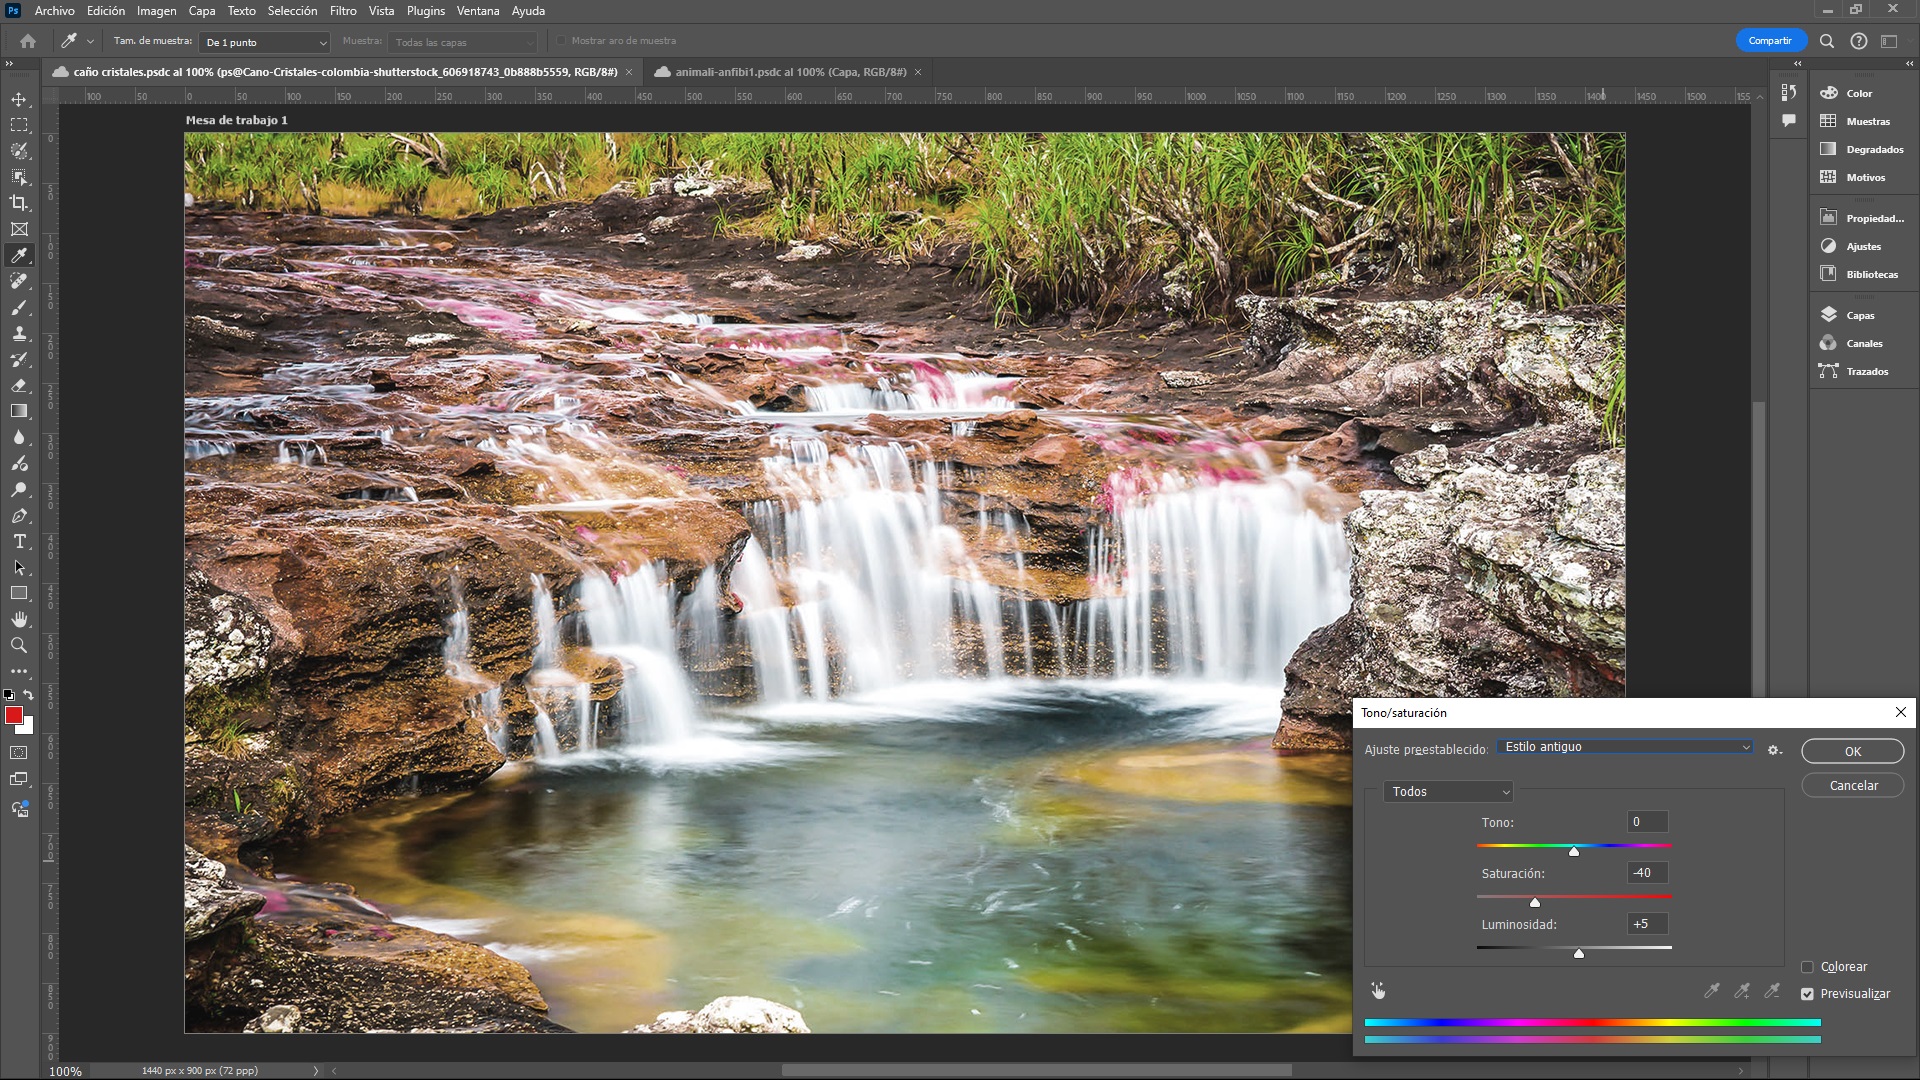Image resolution: width=1920 pixels, height=1080 pixels.
Task: Open the Help question mark icon
Action: pyautogui.click(x=1858, y=41)
